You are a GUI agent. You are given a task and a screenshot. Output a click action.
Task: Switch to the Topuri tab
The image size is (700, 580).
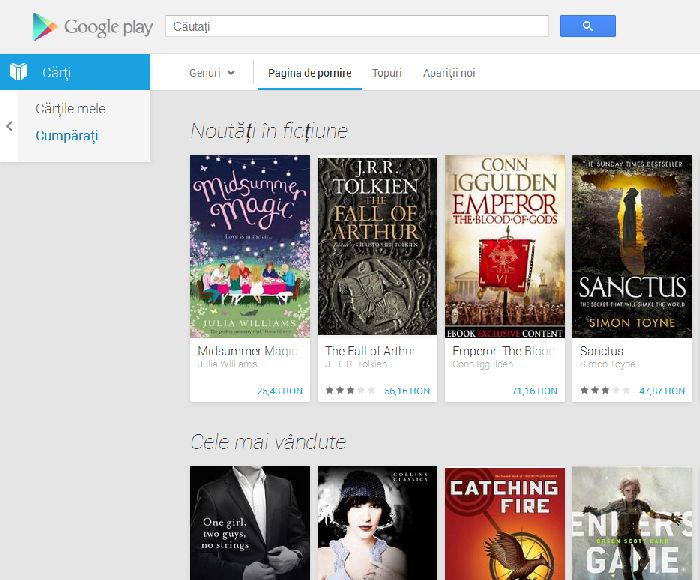point(387,73)
